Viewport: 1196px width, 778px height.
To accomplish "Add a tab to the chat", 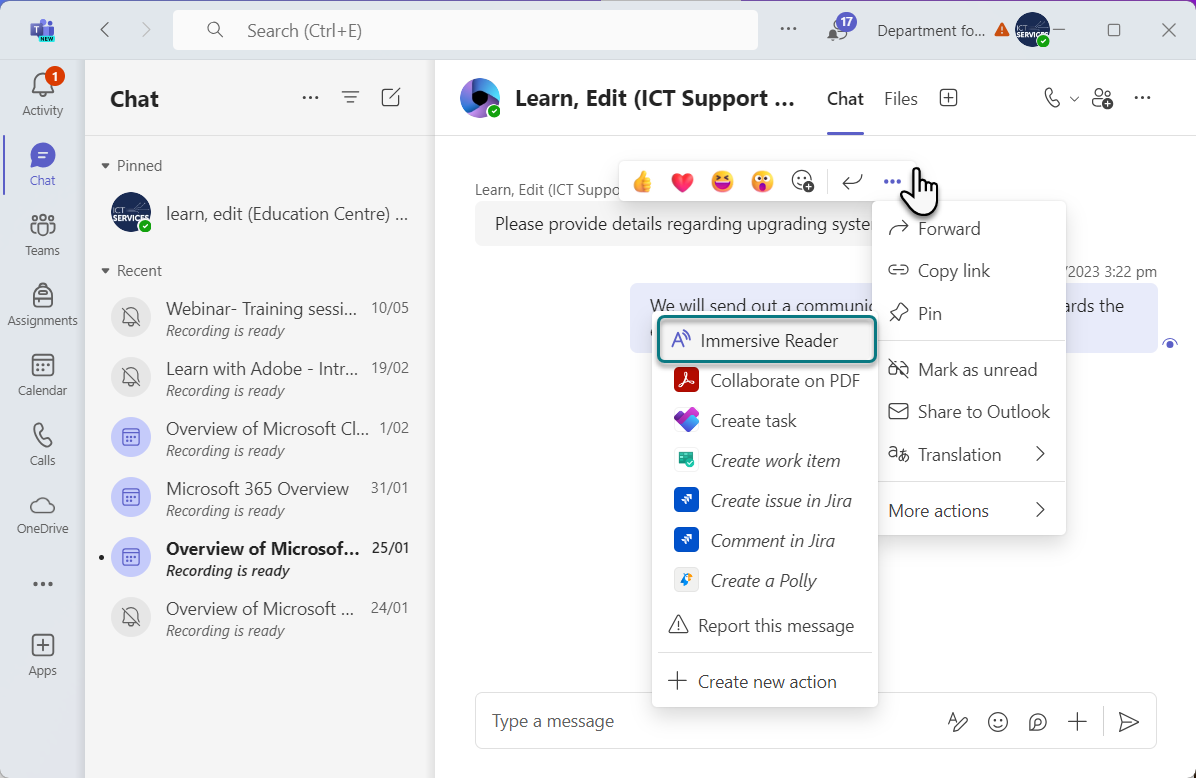I will [948, 98].
